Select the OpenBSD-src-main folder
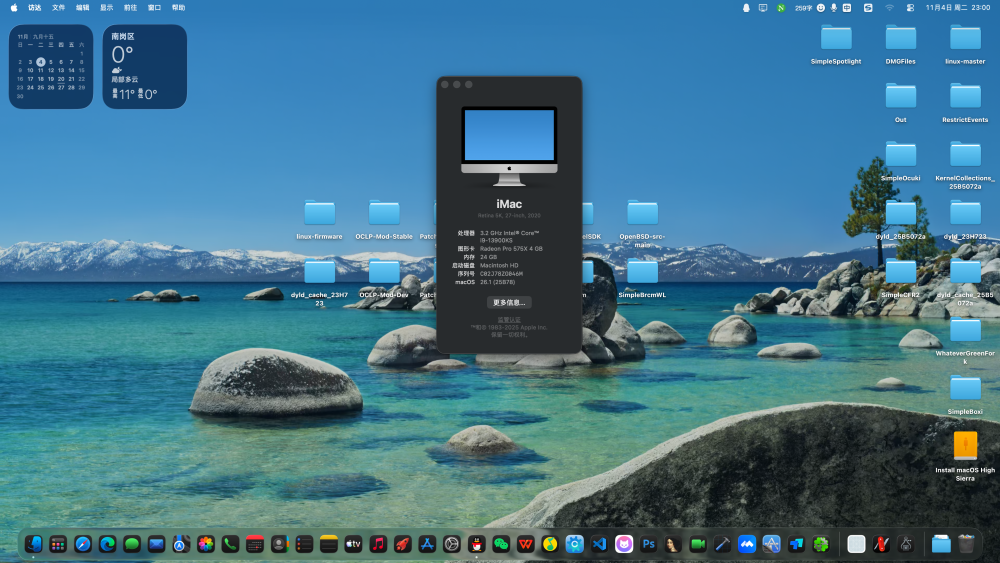1000x563 pixels. [642, 223]
